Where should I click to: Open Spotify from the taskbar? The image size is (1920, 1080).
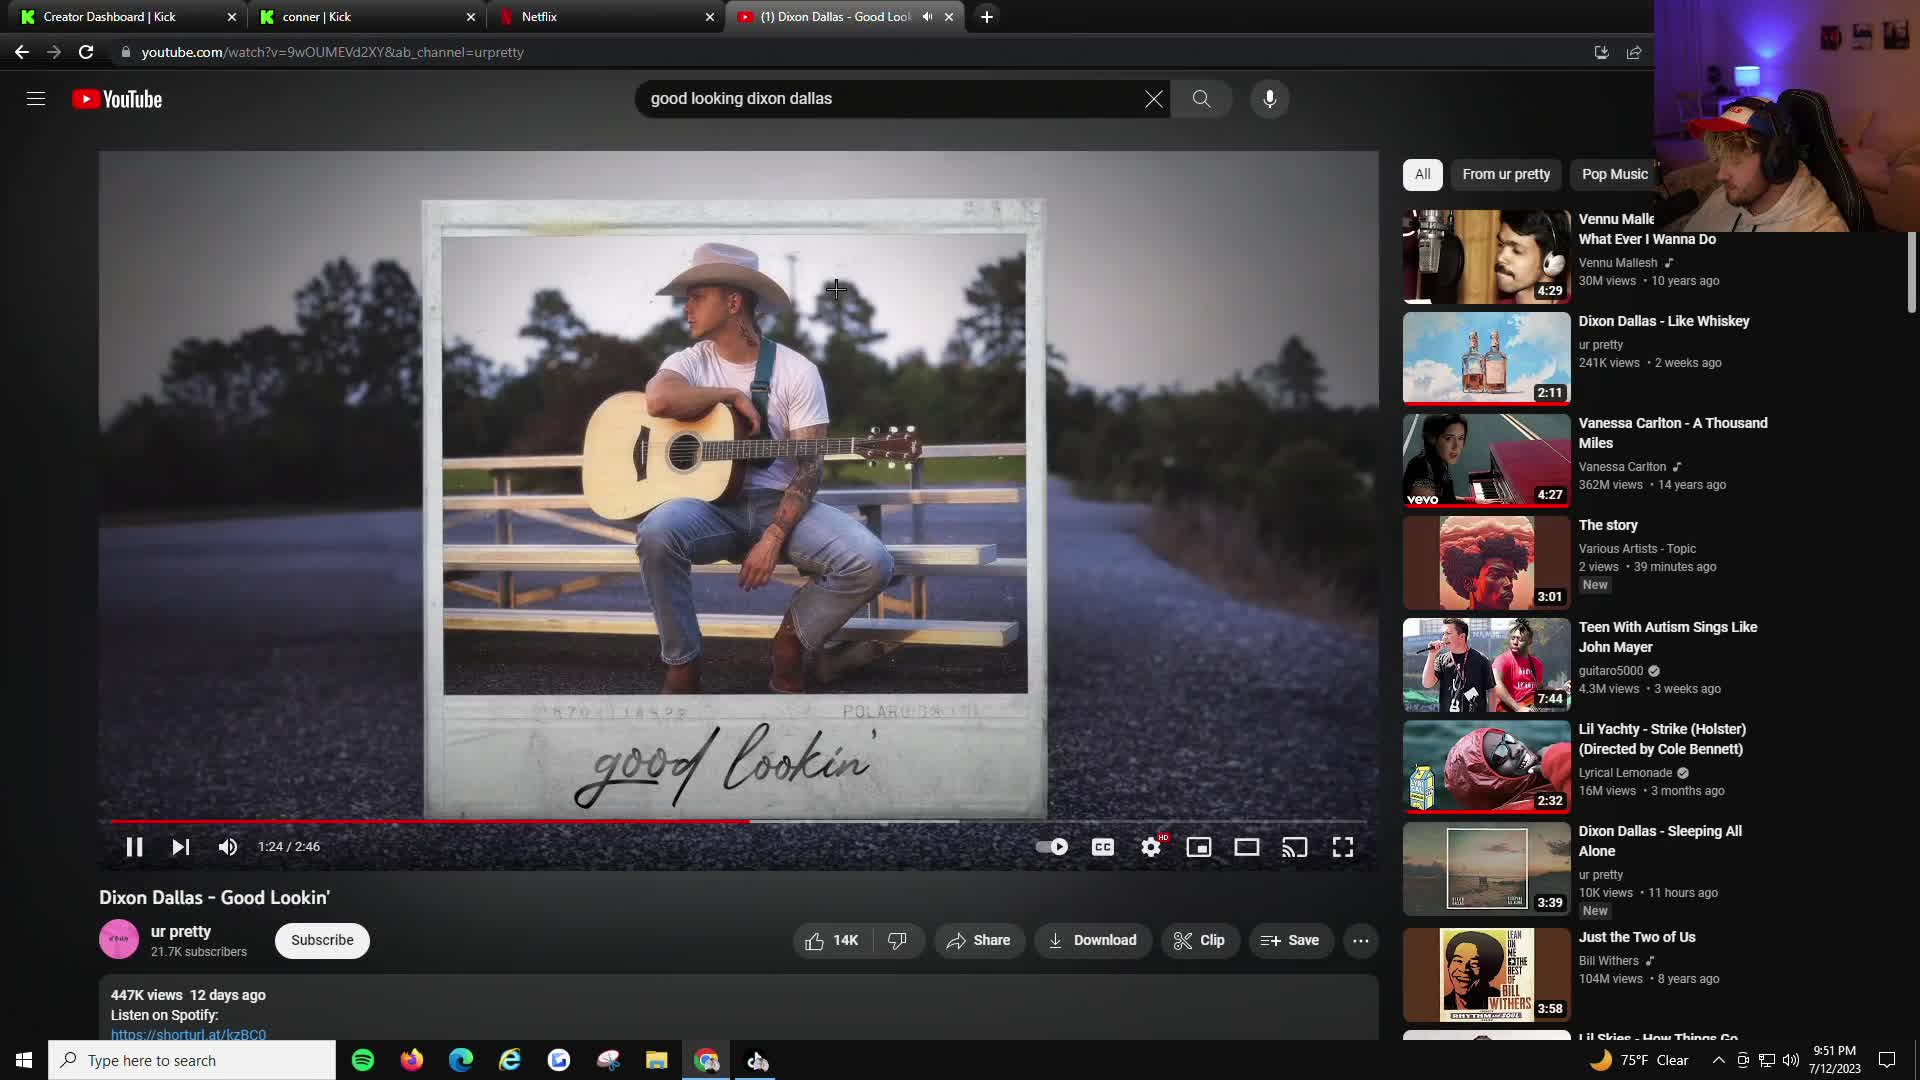point(363,1060)
